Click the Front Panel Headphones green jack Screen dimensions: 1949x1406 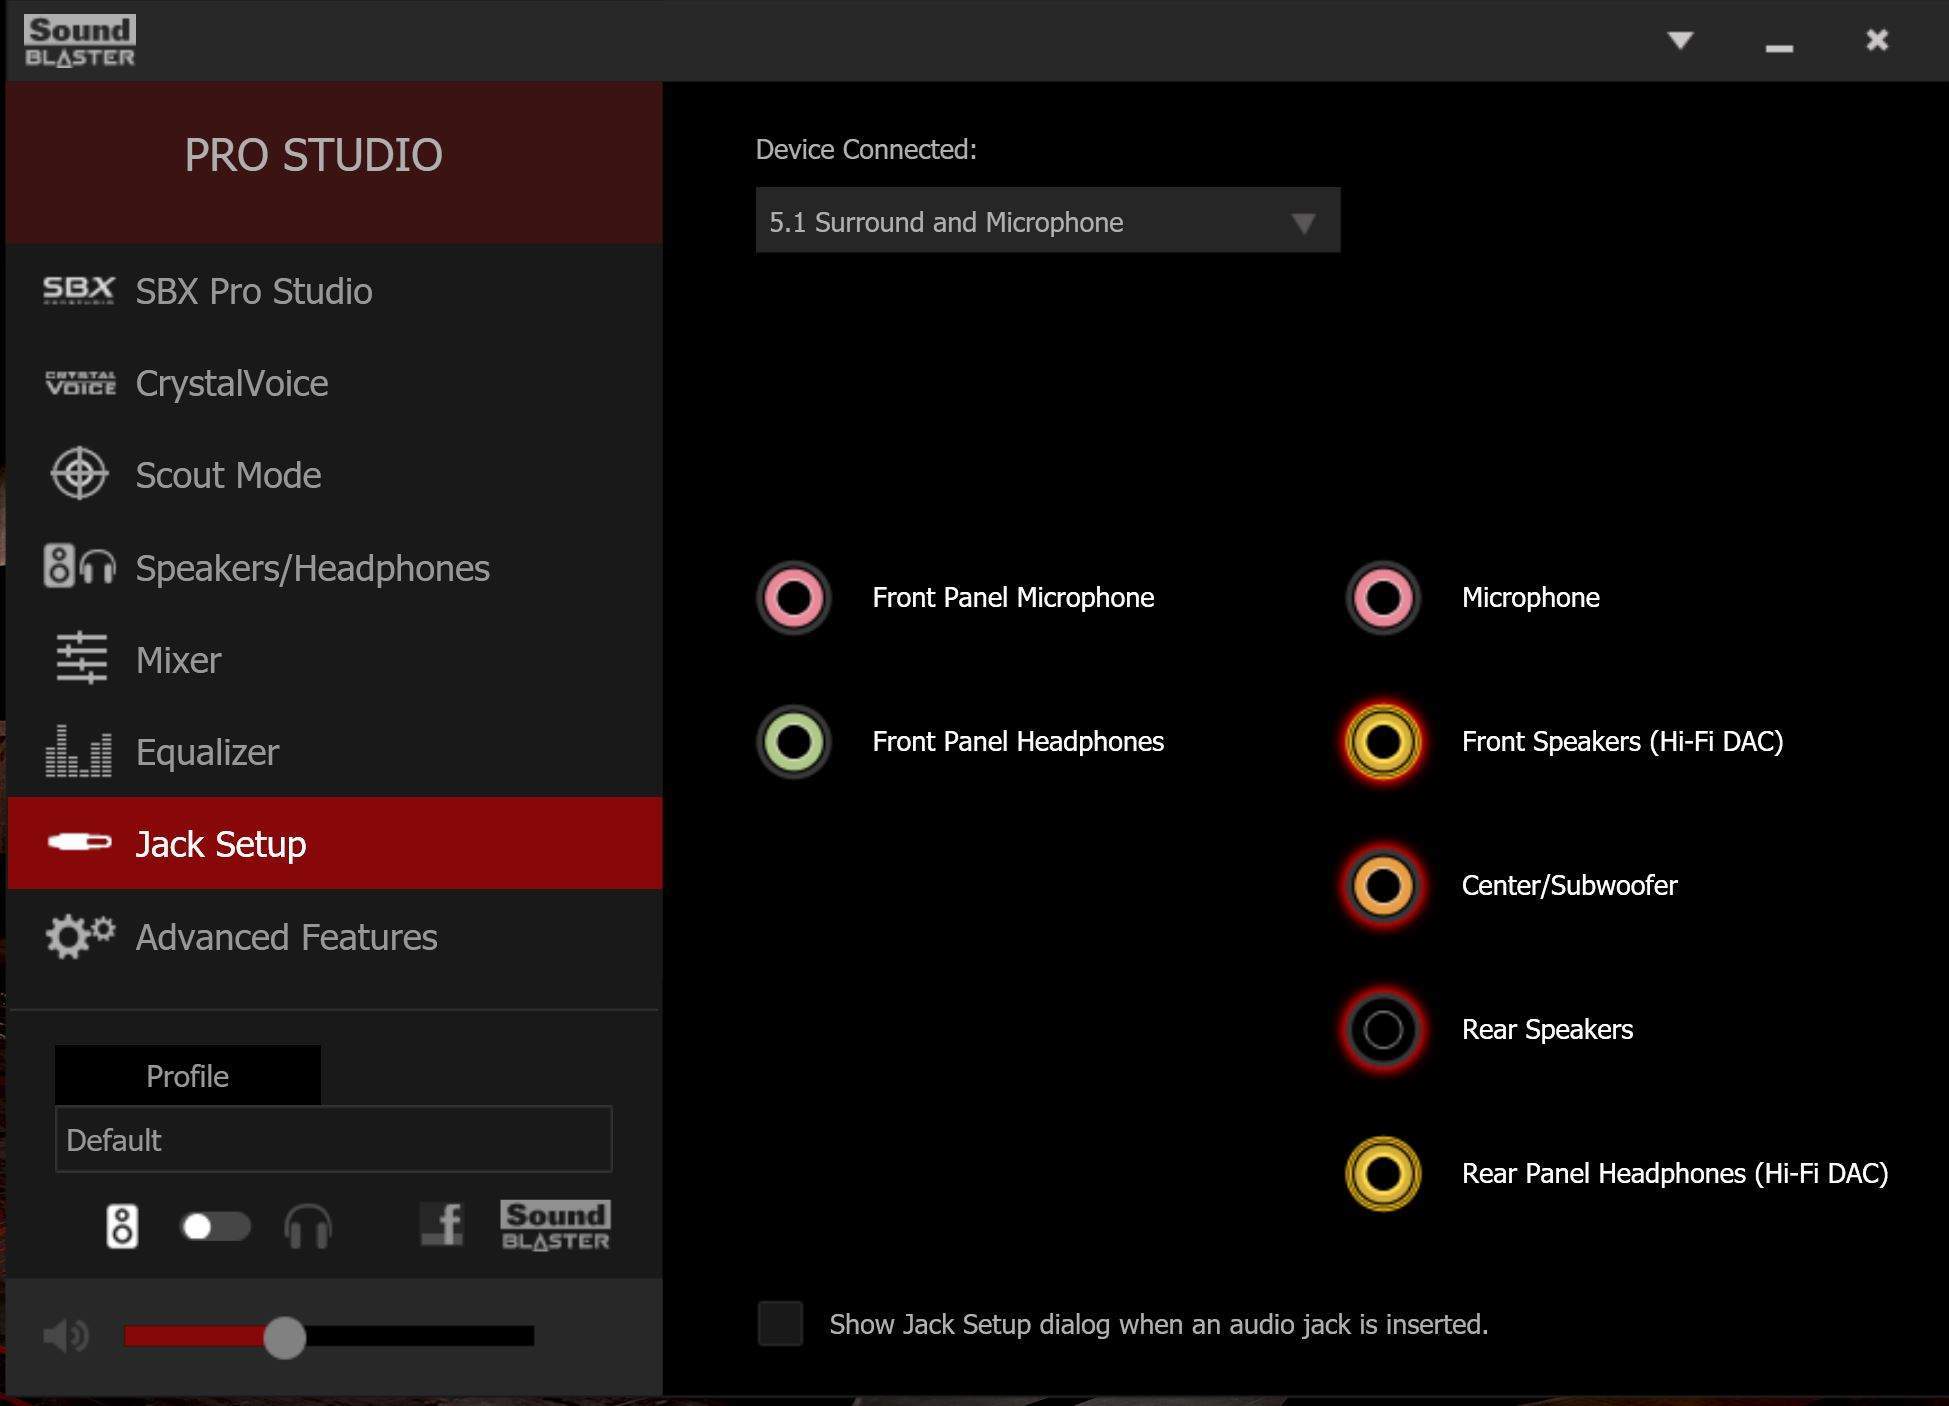794,742
